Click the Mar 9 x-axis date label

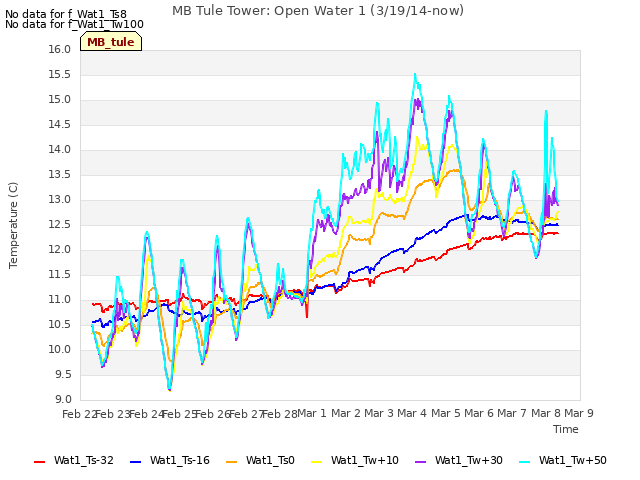coord(579,413)
